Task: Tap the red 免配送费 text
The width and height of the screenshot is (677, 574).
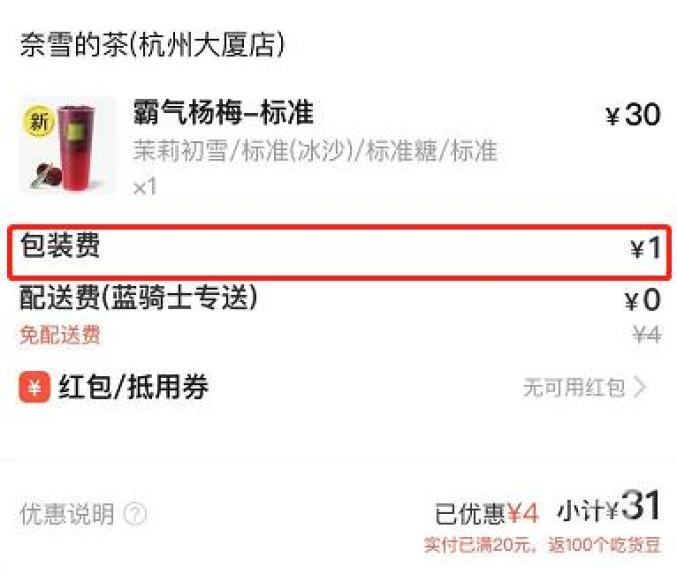Action: 60,335
